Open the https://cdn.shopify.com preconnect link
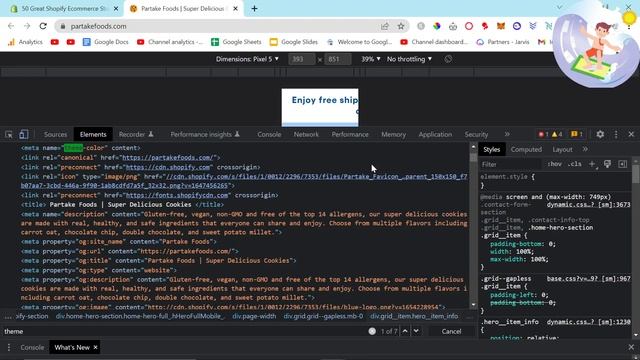This screenshot has height=360, width=640. tap(168, 167)
